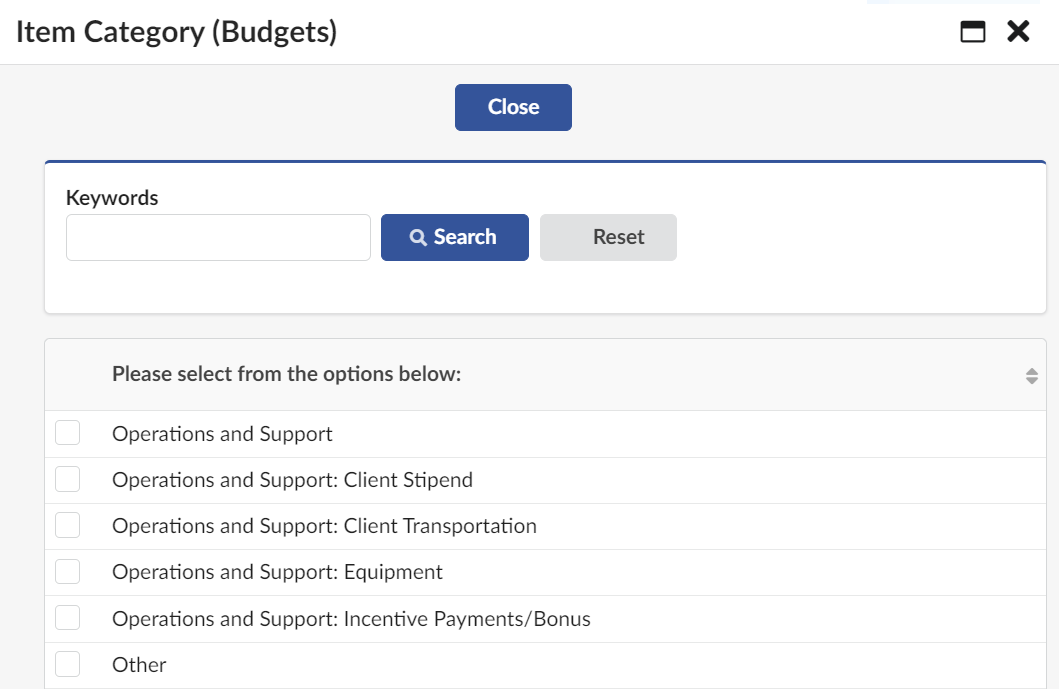Click the 'Operations and Support: Client Transportation' label
Viewport: 1059px width, 689px height.
tap(324, 526)
